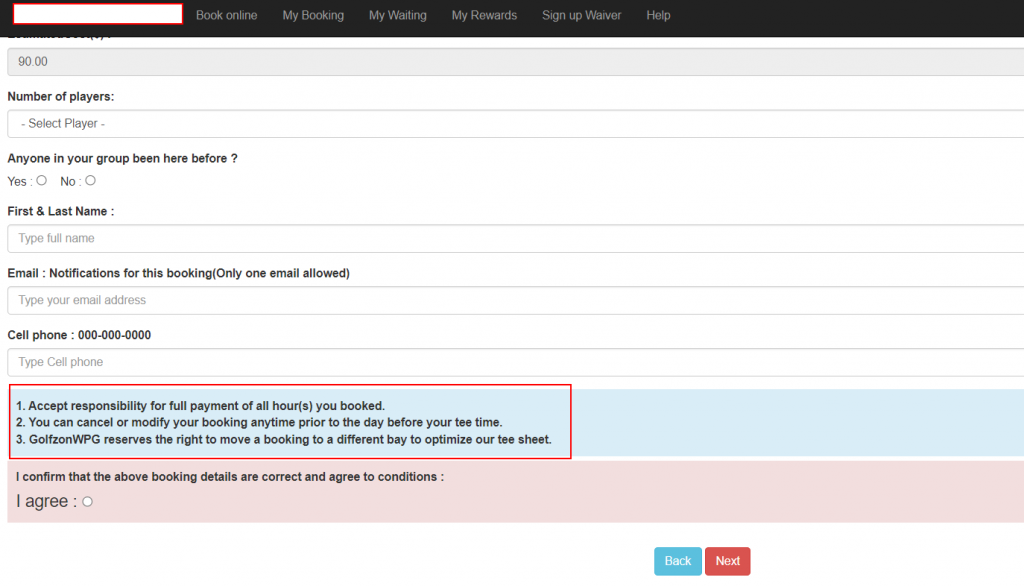The image size is (1024, 586).
Task: Select Yes for been here before
Action: tap(42, 181)
